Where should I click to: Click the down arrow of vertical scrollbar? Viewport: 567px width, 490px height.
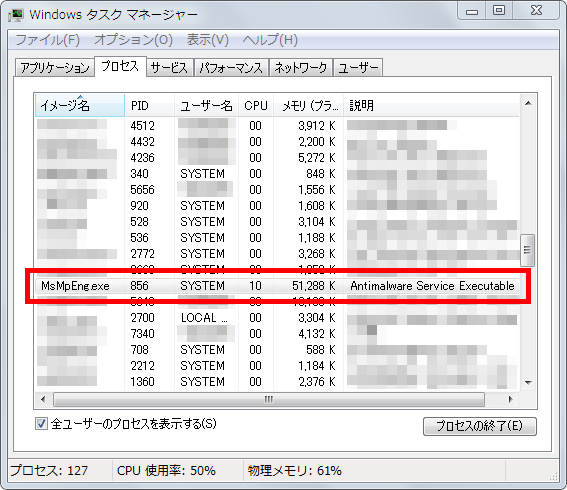tap(528, 383)
